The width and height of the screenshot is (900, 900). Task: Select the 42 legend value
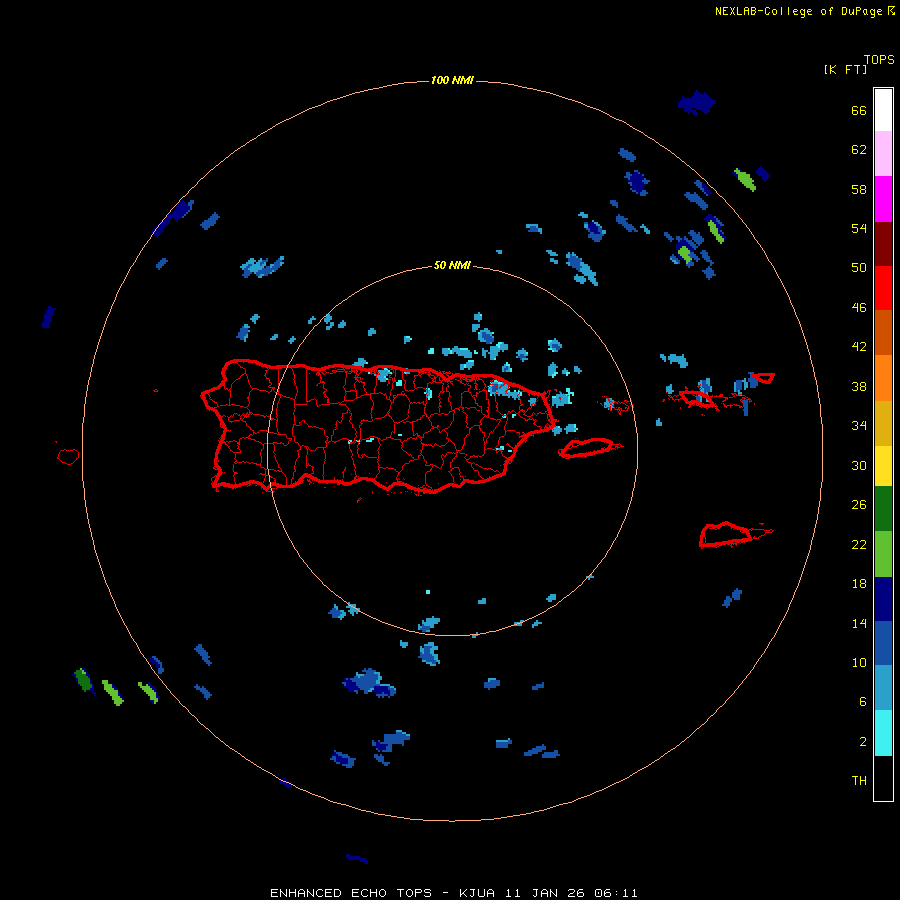click(859, 347)
